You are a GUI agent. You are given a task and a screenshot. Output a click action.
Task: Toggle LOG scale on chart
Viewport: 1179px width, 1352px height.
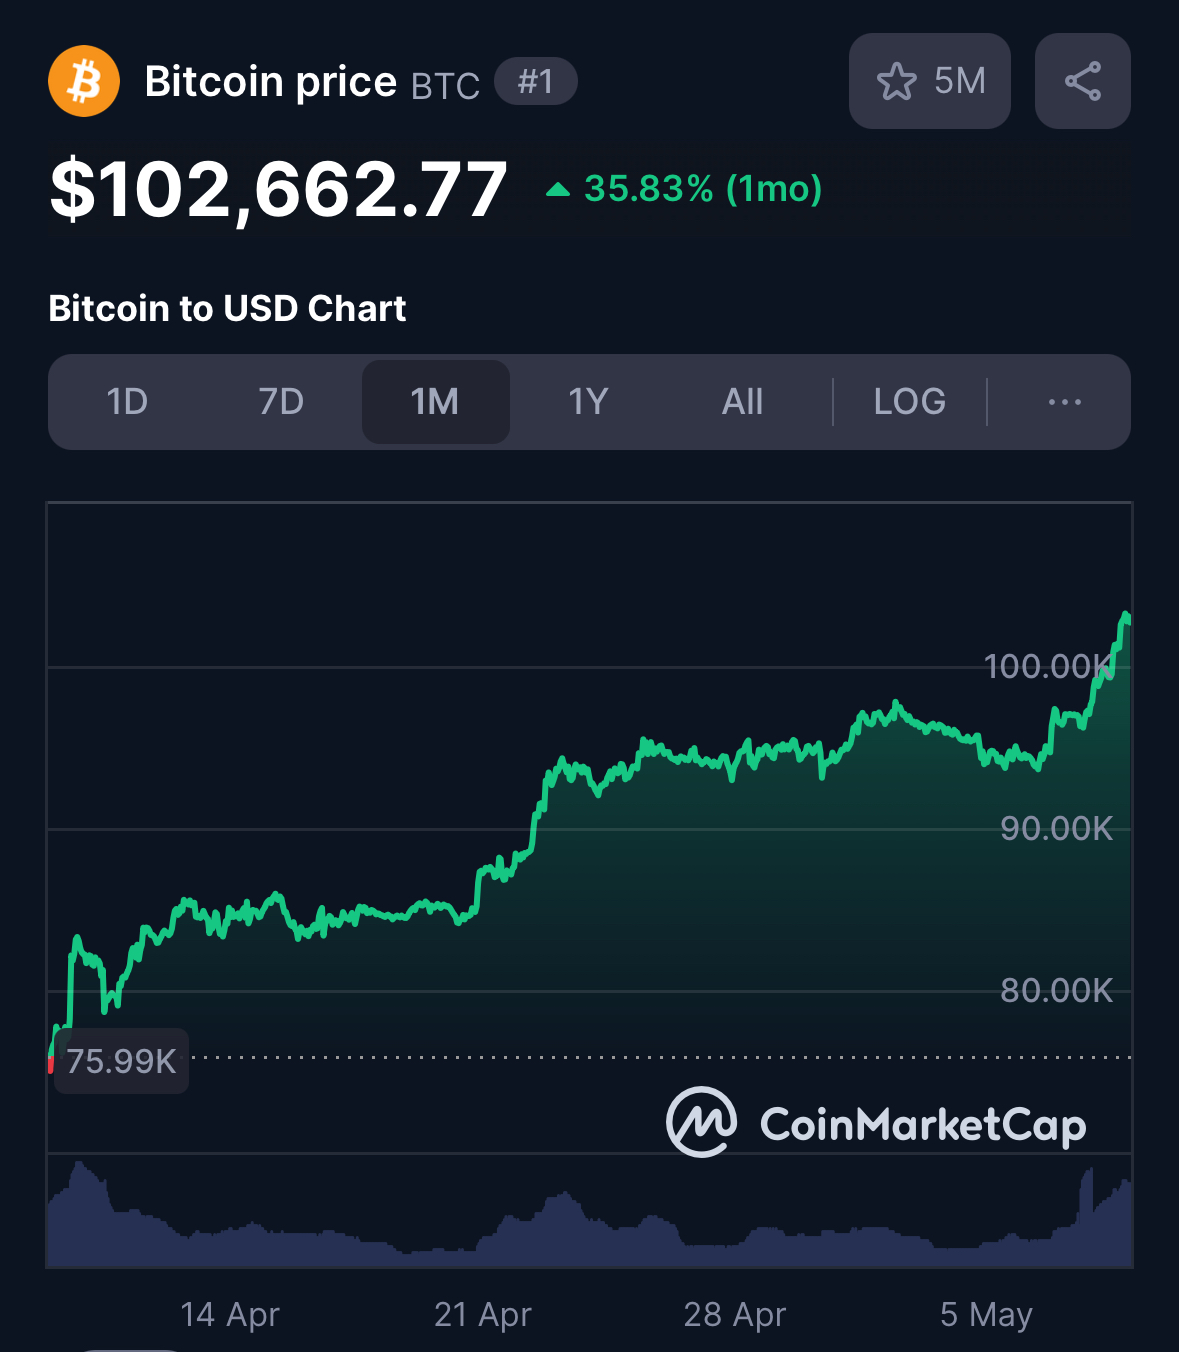[909, 402]
